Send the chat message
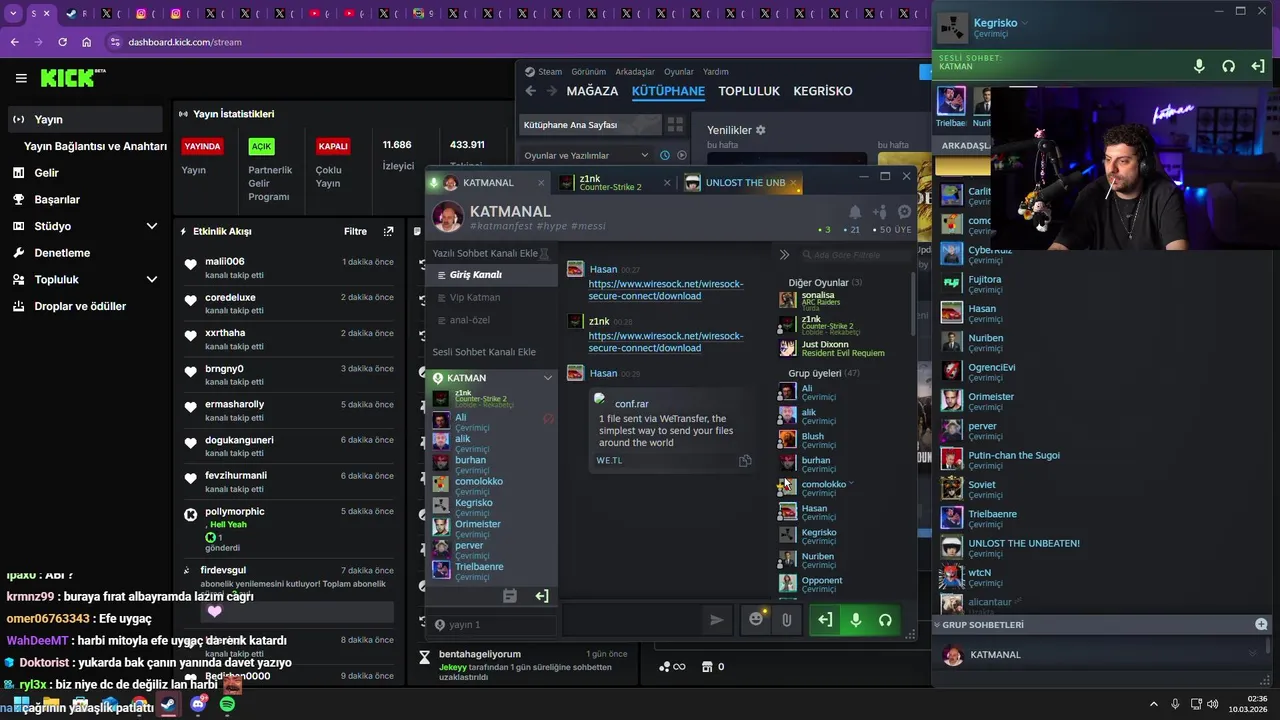 pos(717,620)
